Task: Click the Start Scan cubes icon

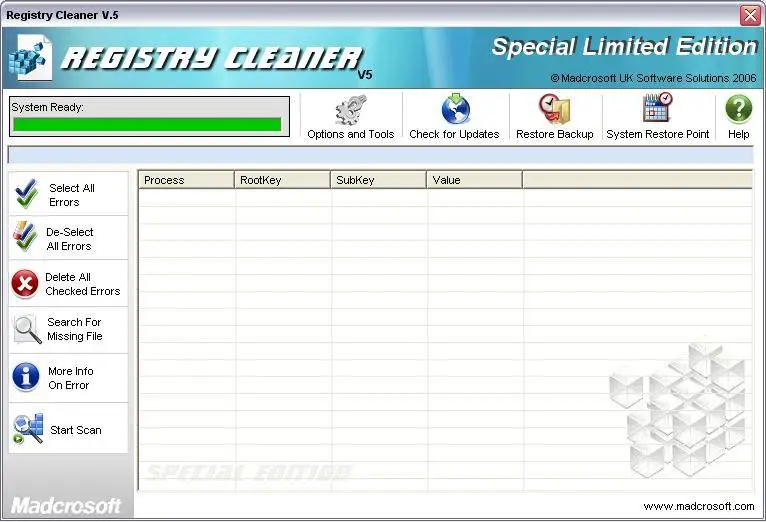Action: click(x=28, y=429)
